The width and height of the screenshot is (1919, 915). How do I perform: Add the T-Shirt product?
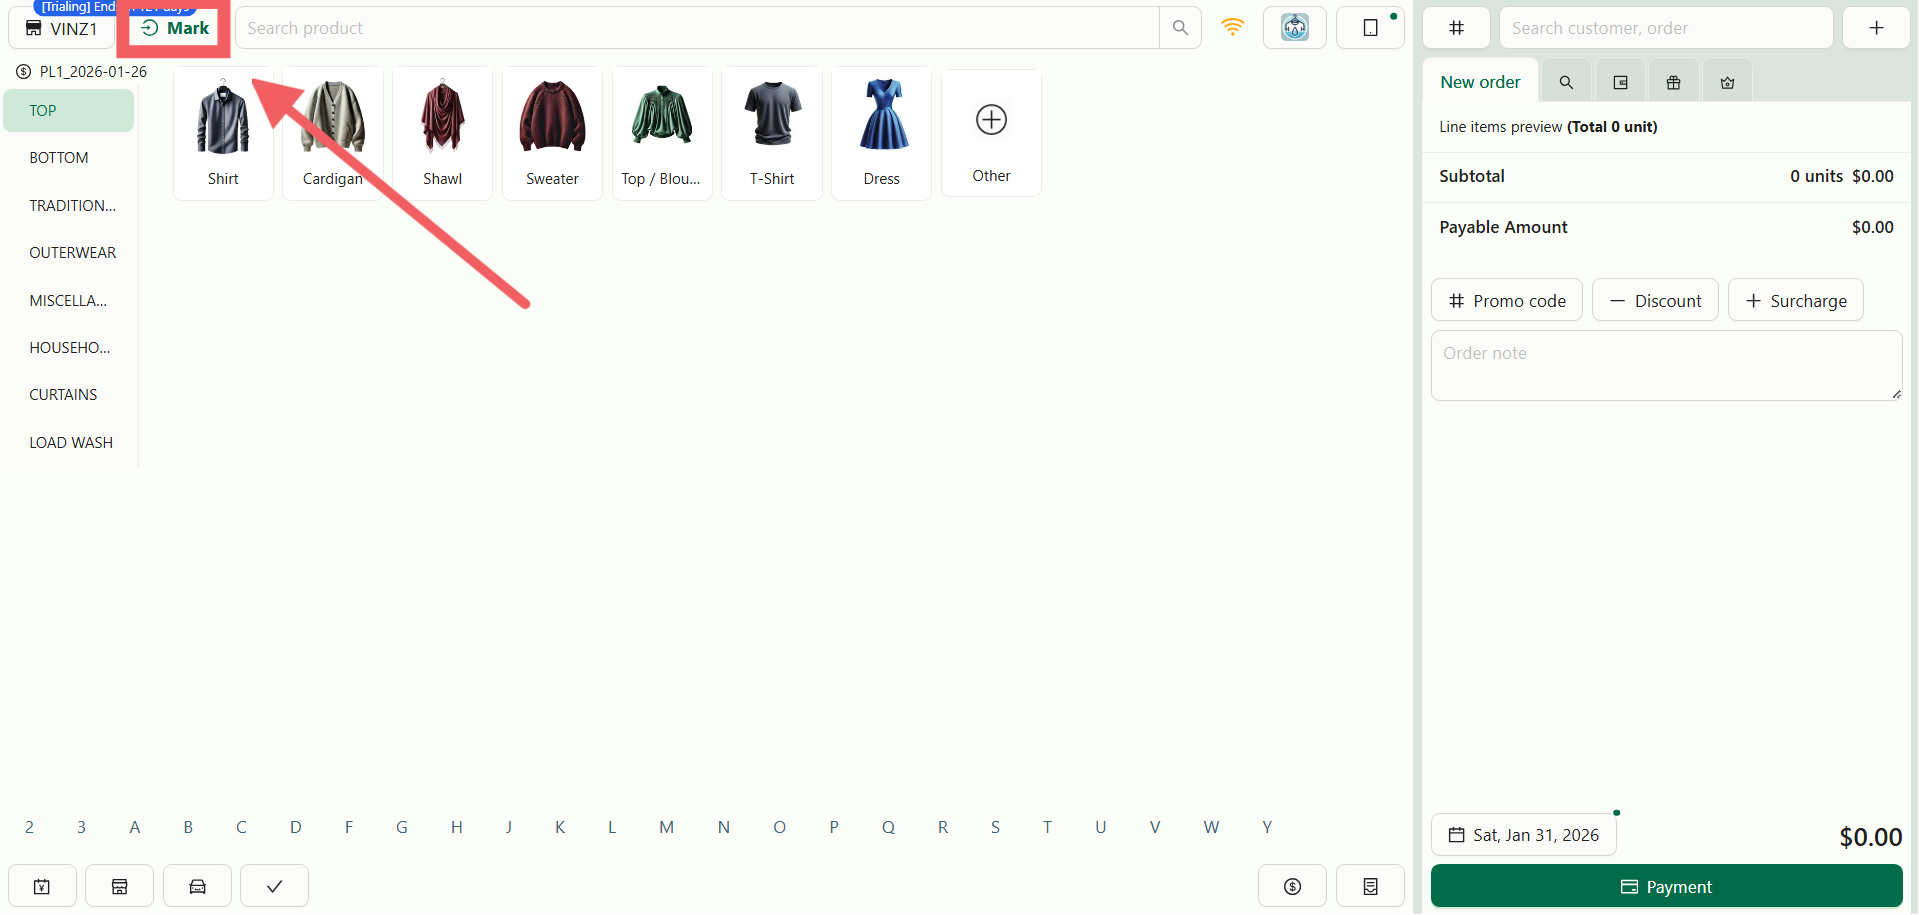(x=772, y=134)
